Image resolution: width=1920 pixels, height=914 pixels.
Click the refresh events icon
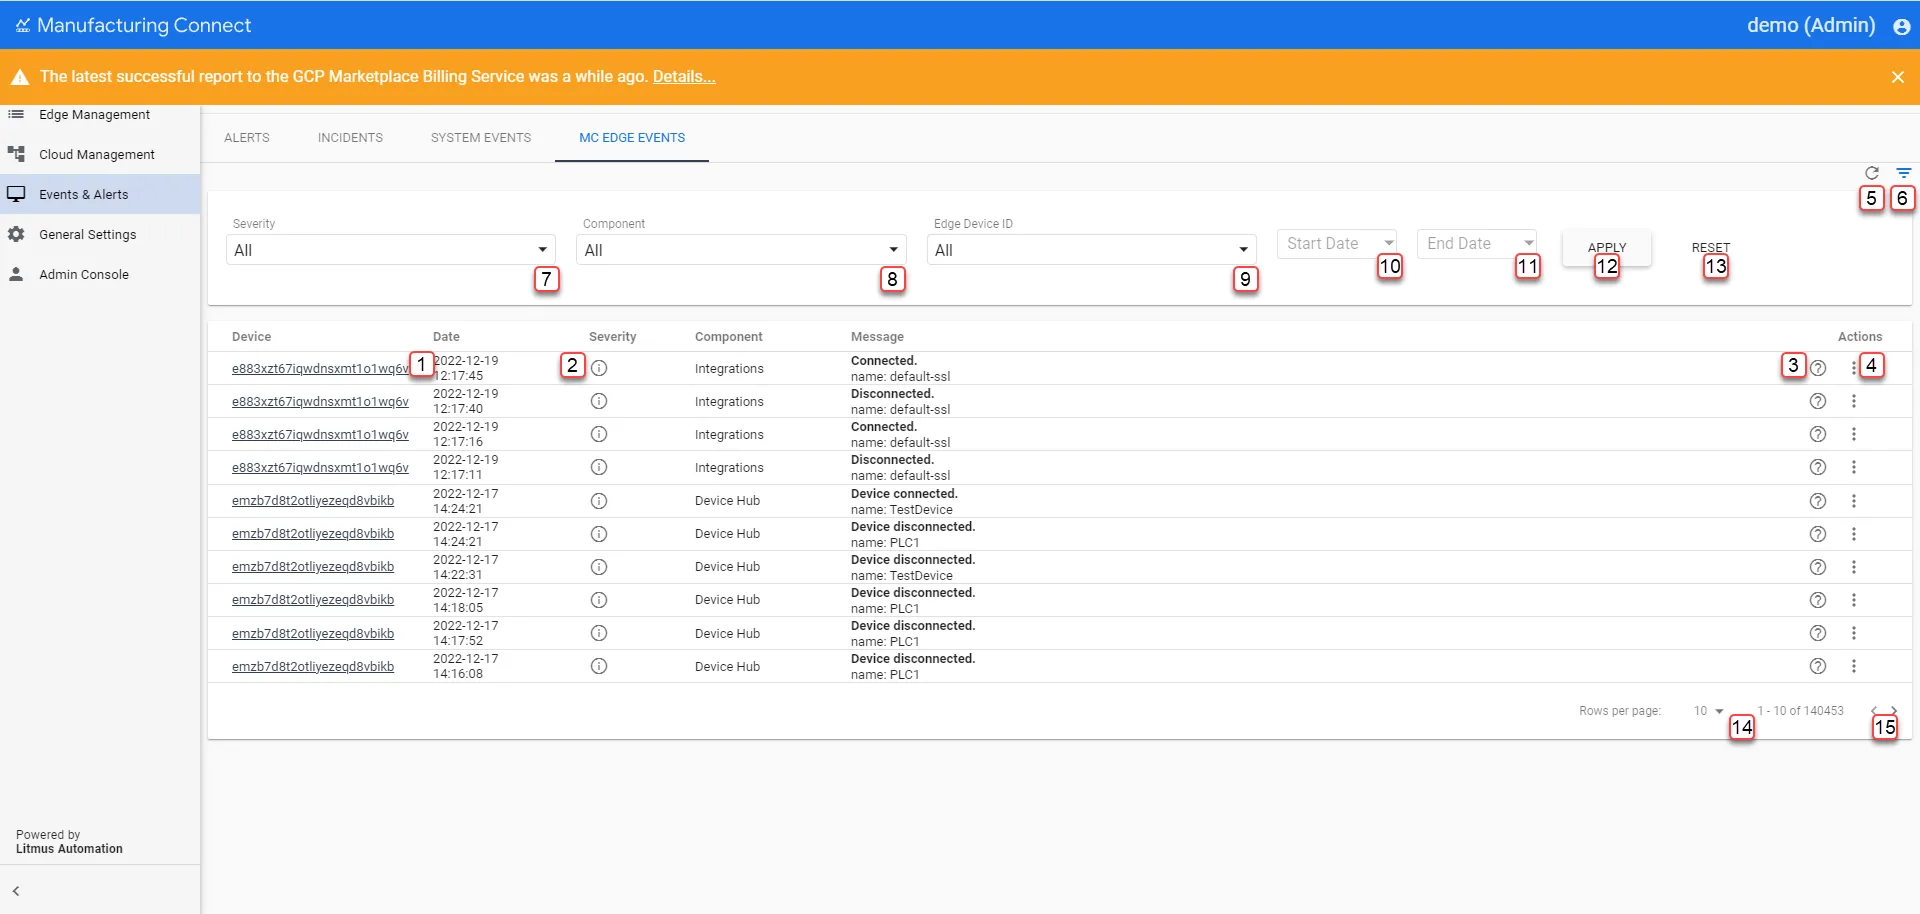[x=1872, y=173]
